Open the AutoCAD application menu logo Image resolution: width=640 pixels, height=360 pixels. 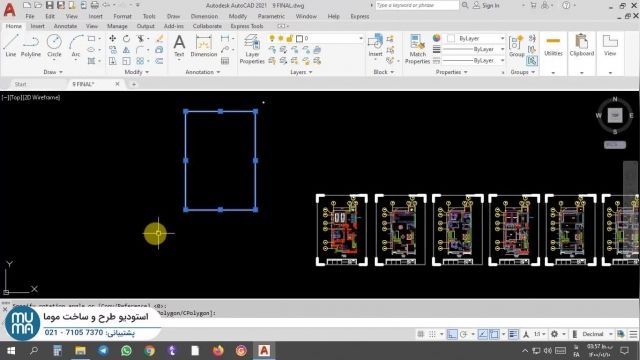tap(9, 9)
